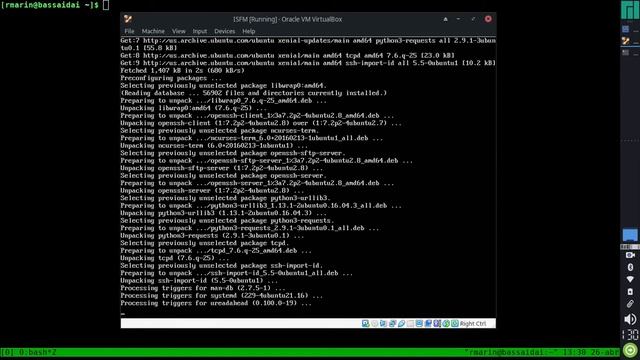Open the File menu in VirtualBox
640x360 pixels.
[x=129, y=31]
